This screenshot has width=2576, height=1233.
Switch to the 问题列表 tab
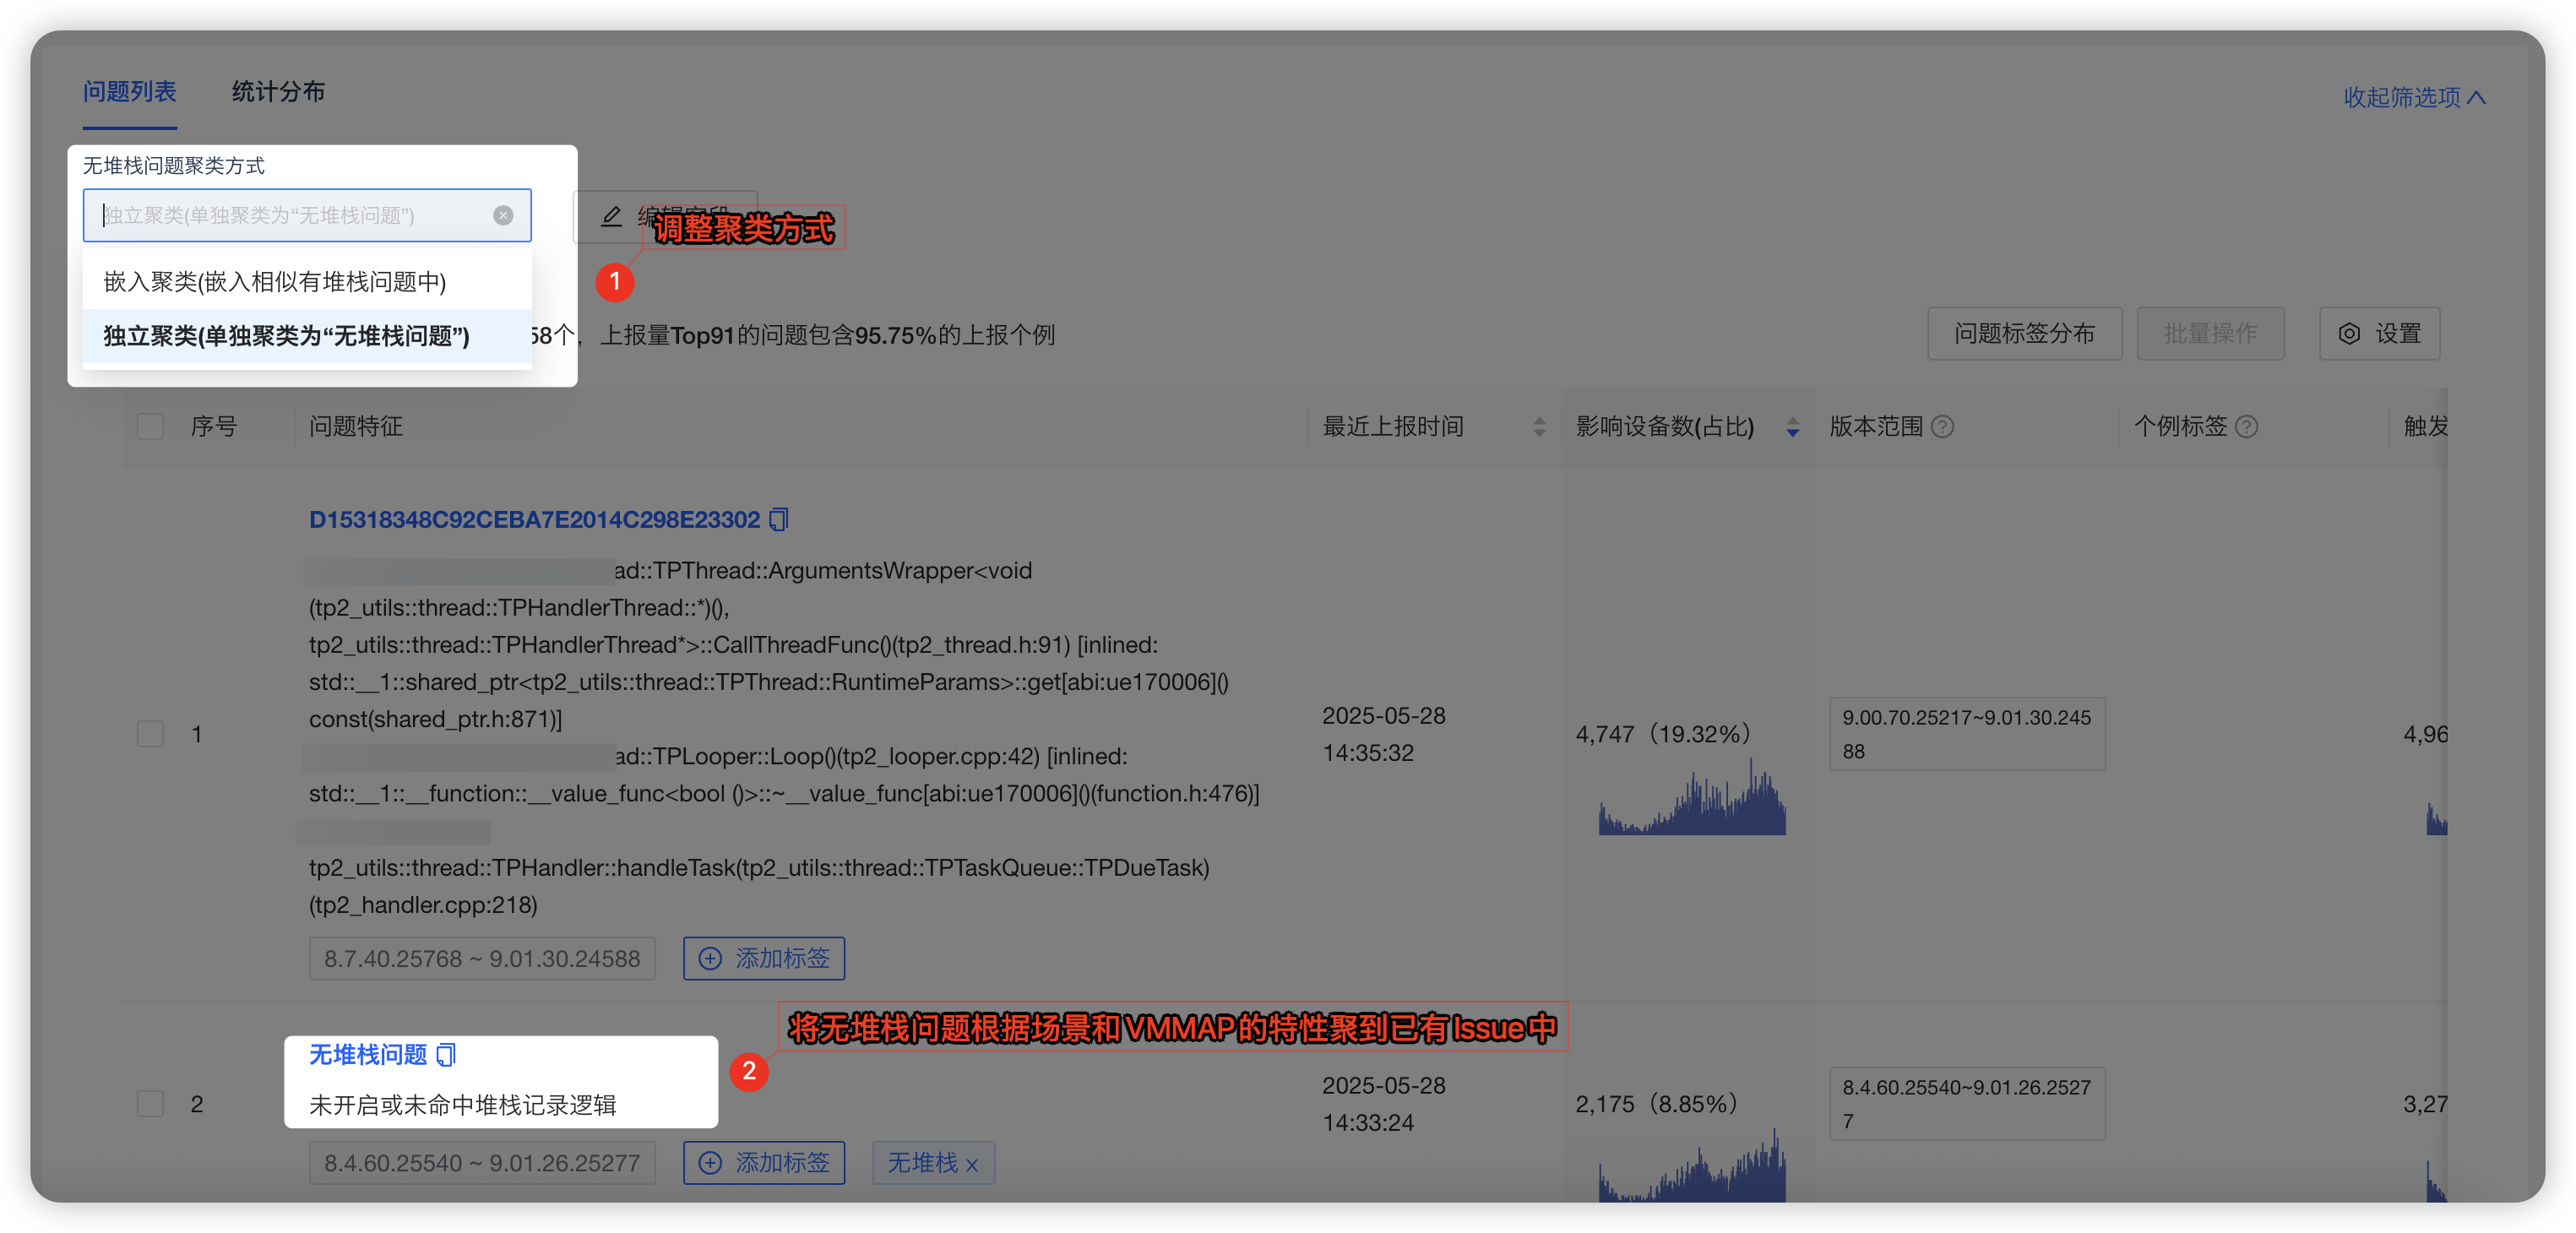pyautogui.click(x=129, y=92)
